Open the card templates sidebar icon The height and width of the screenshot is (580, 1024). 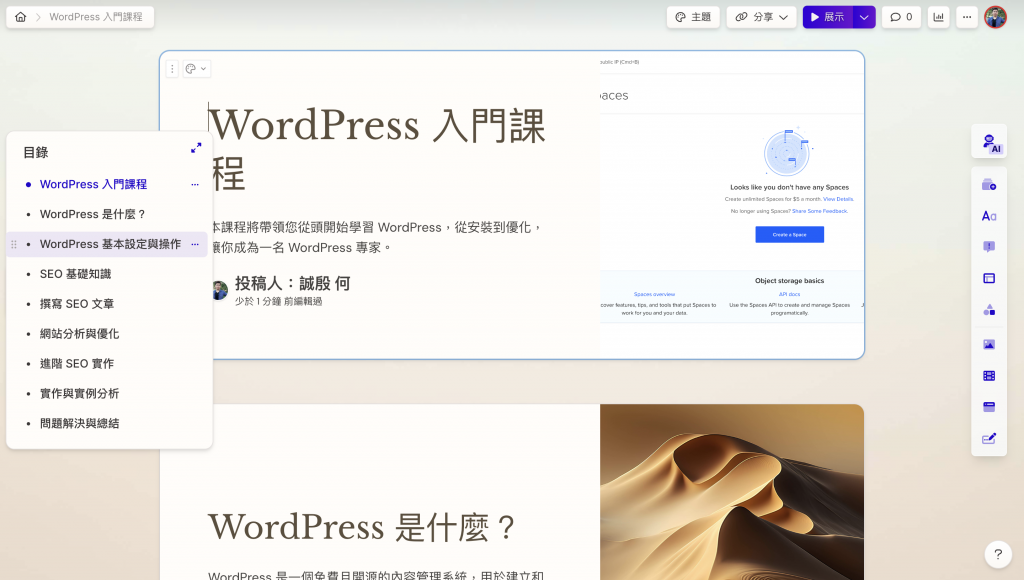click(989, 185)
